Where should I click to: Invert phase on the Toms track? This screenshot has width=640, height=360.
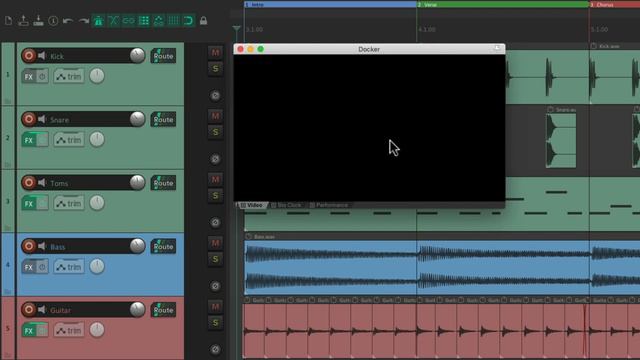[215, 222]
